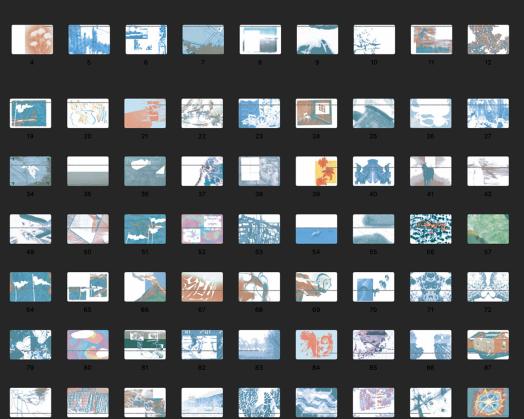This screenshot has height=419, width=524.
Task: Open thumbnail 57 green watercolor image
Action: [488, 229]
